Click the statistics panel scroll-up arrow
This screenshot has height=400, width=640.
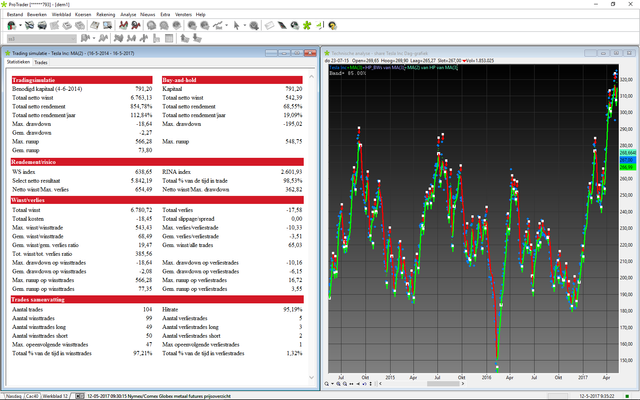(x=312, y=76)
